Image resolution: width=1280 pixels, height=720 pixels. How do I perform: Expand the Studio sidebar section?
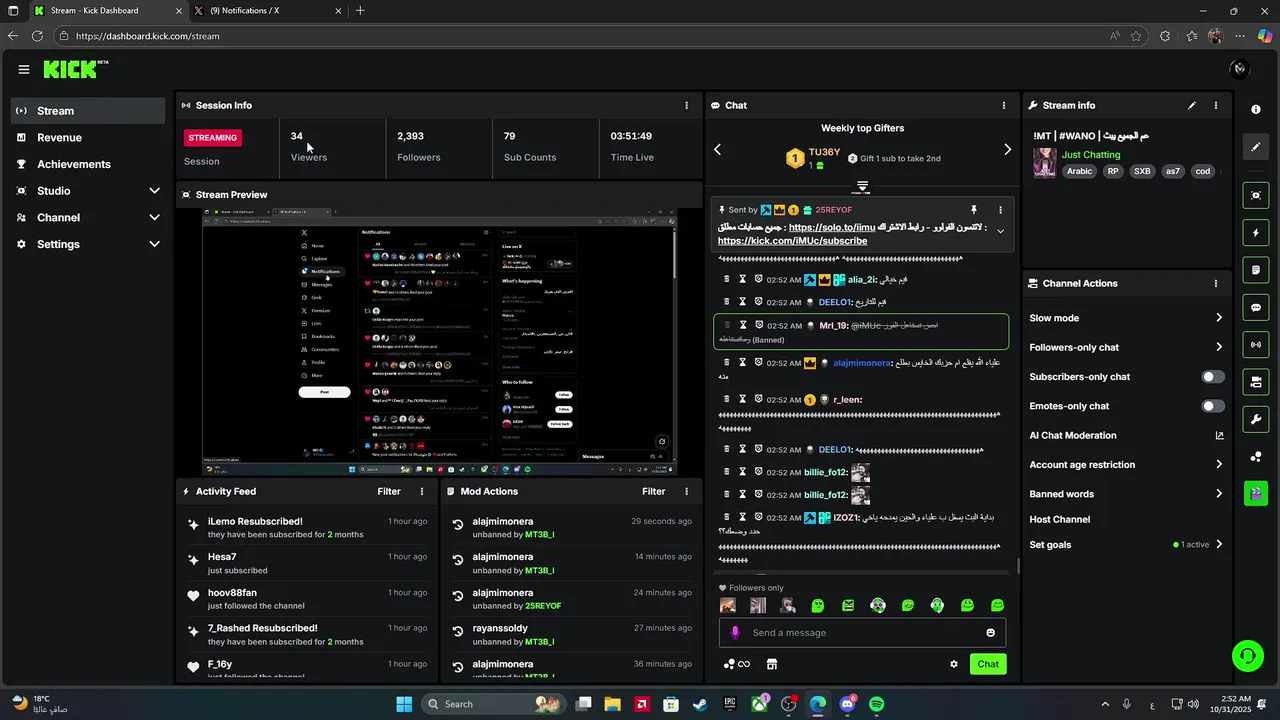click(154, 191)
